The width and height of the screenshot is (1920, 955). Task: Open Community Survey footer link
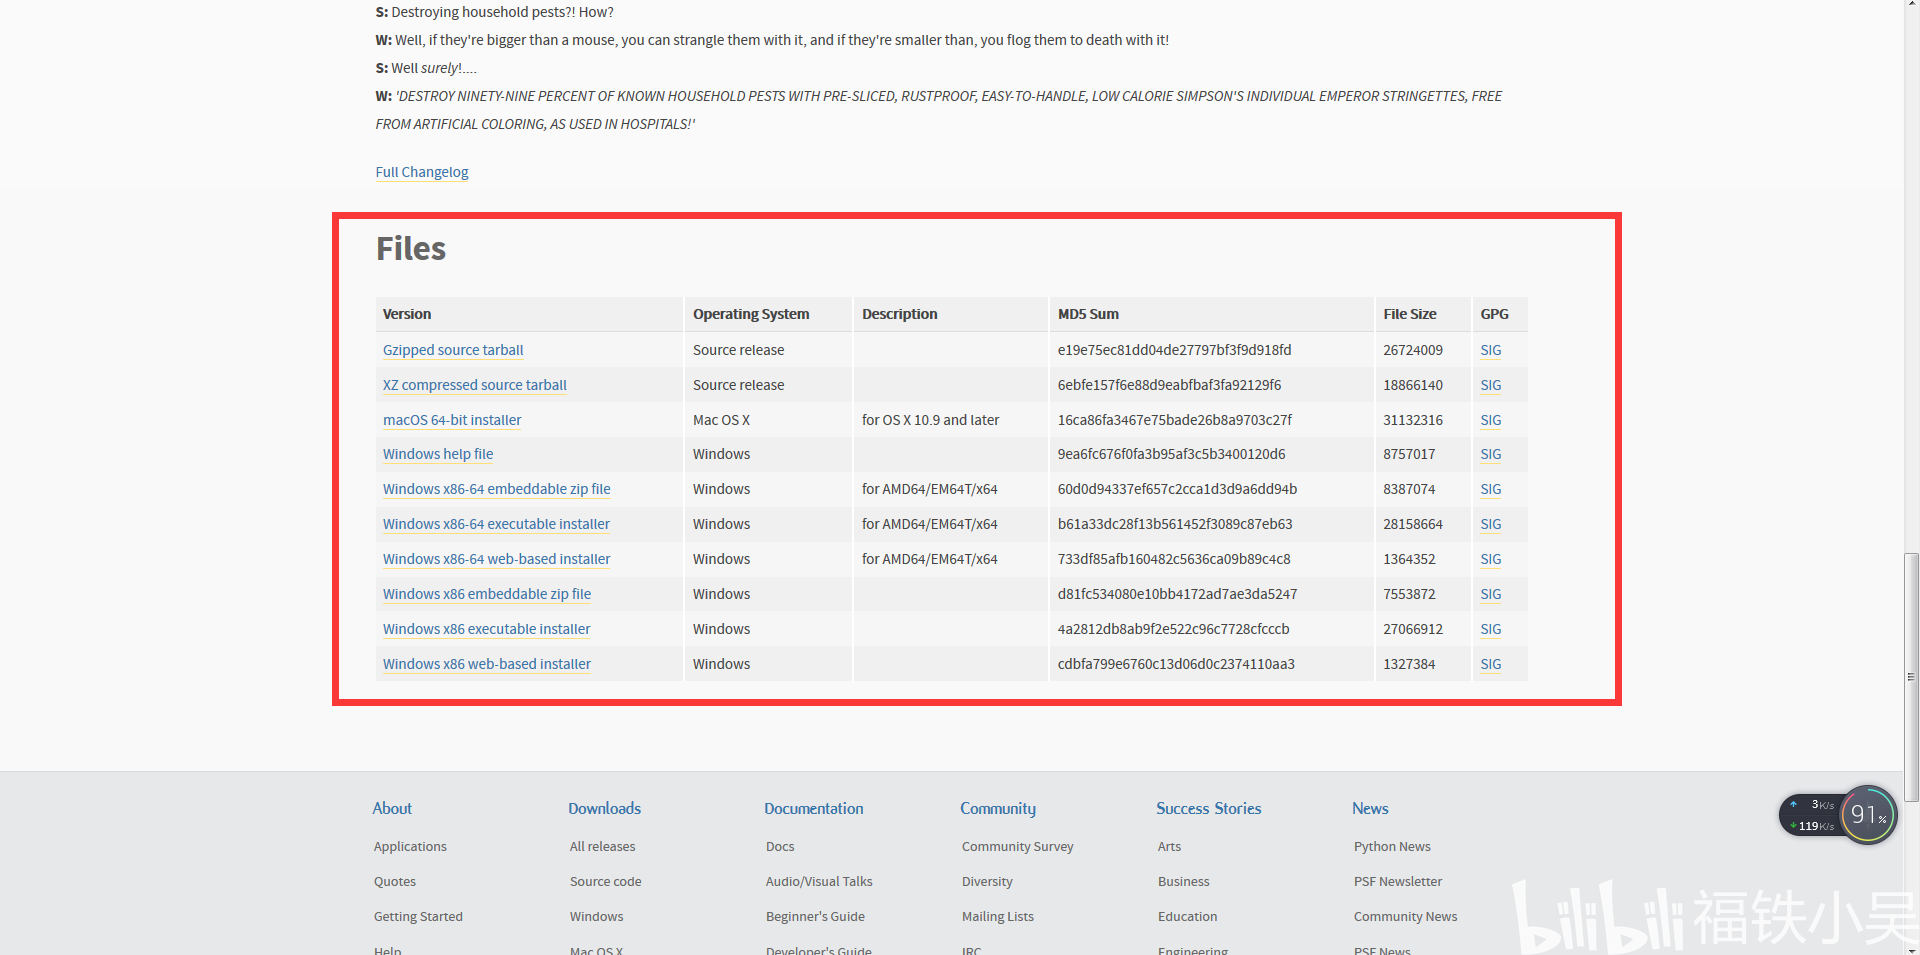1018,846
